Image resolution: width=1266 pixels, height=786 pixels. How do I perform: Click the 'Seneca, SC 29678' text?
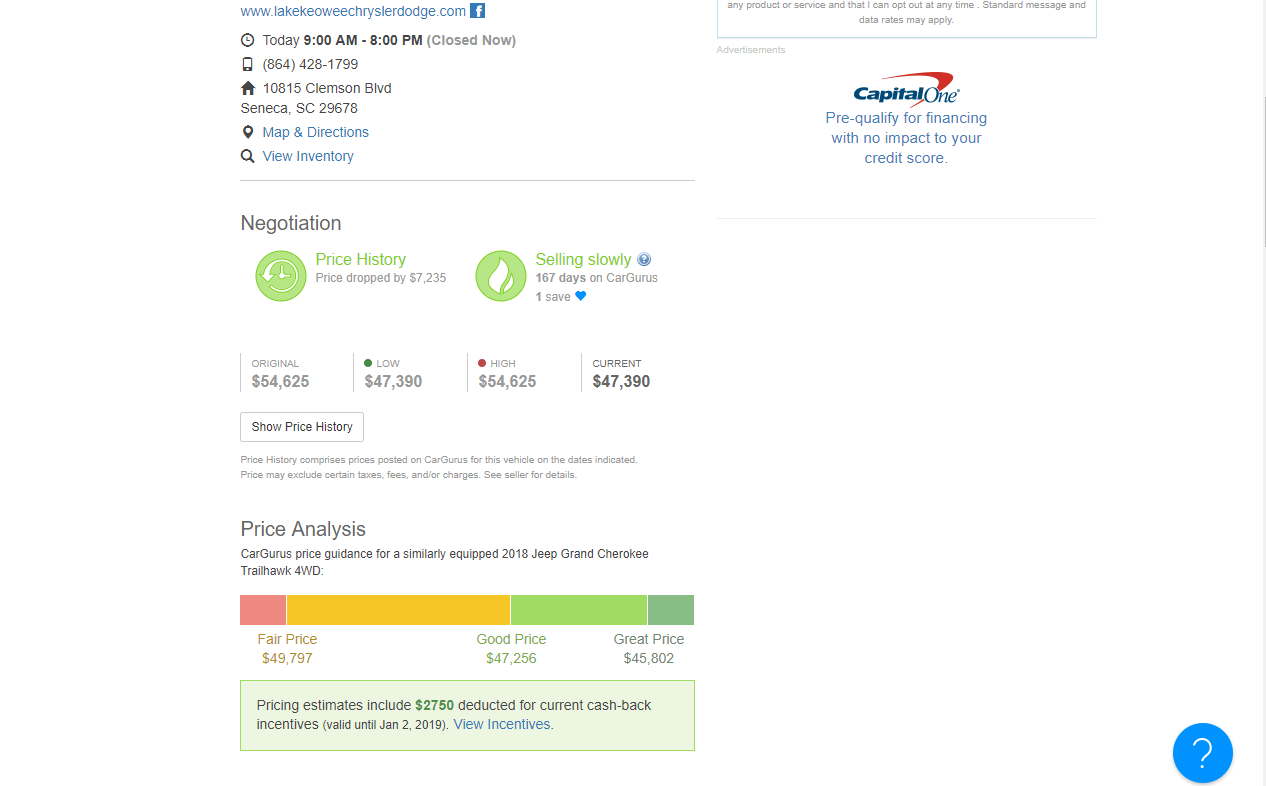point(299,108)
